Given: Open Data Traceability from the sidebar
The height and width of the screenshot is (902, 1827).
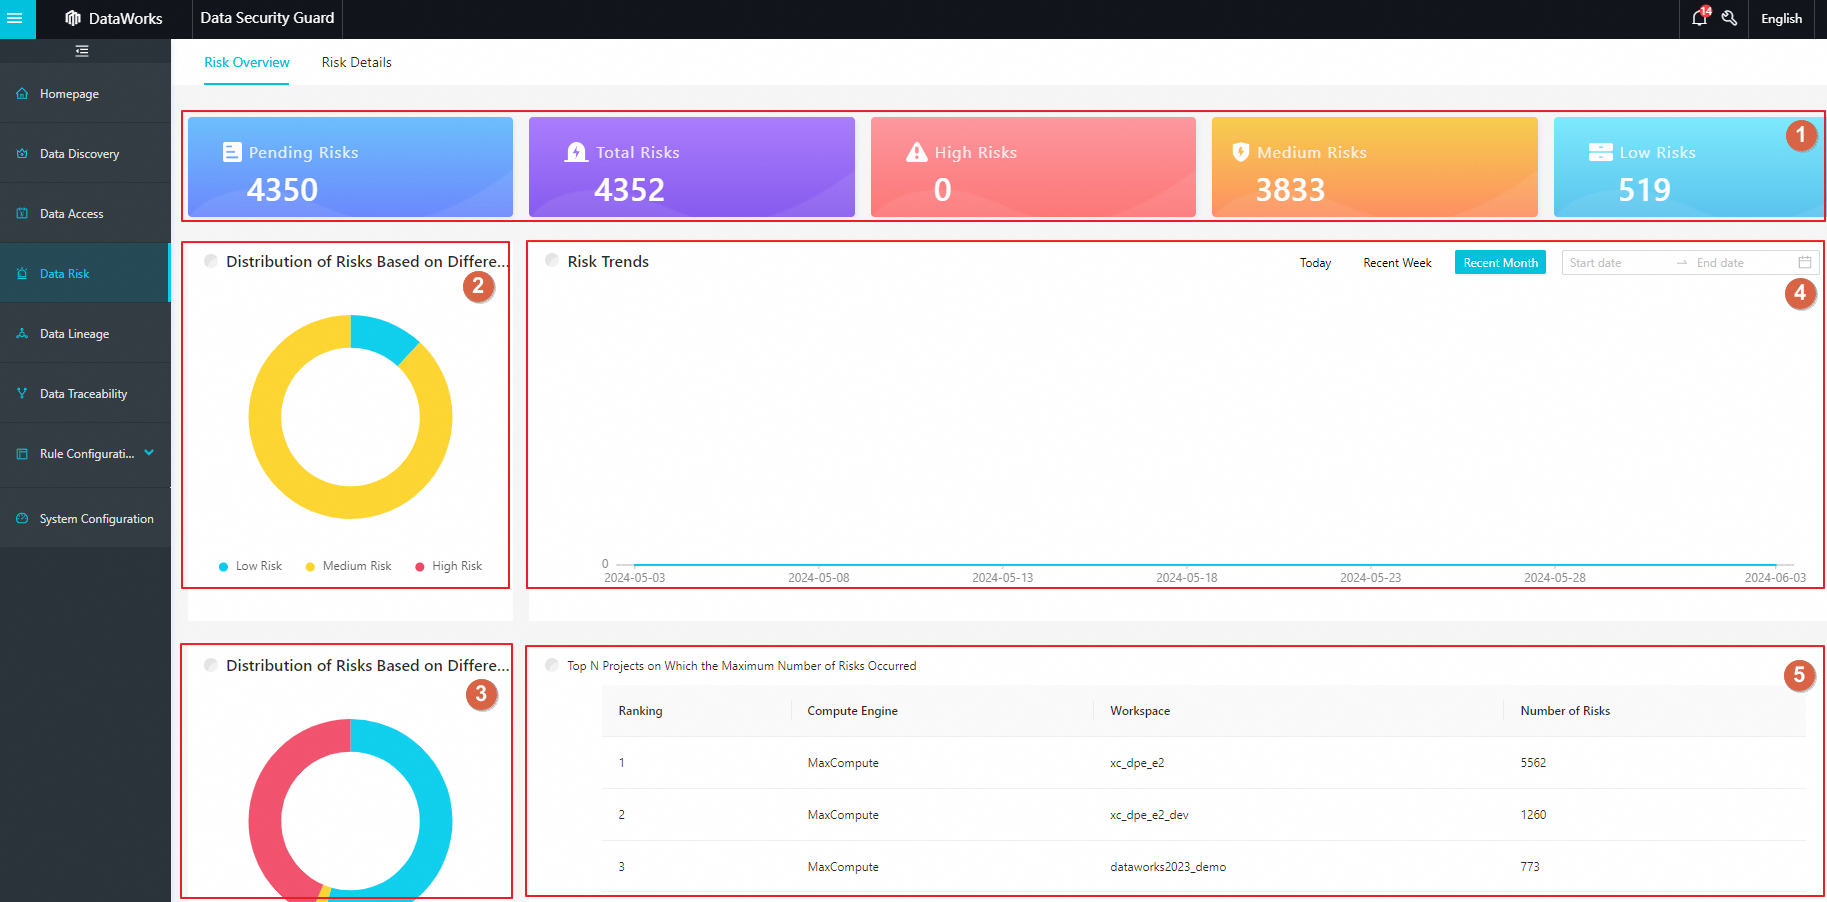Looking at the screenshot, I should click(85, 394).
